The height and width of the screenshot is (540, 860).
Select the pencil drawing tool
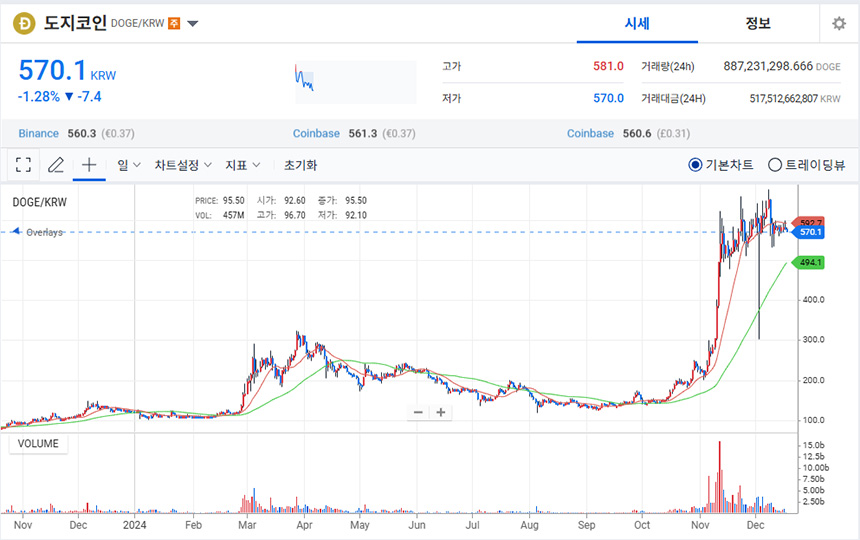click(x=56, y=165)
